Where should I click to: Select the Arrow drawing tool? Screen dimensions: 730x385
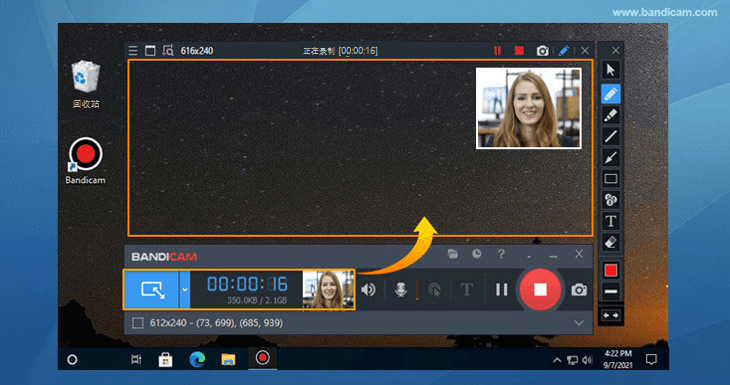pyautogui.click(x=610, y=157)
